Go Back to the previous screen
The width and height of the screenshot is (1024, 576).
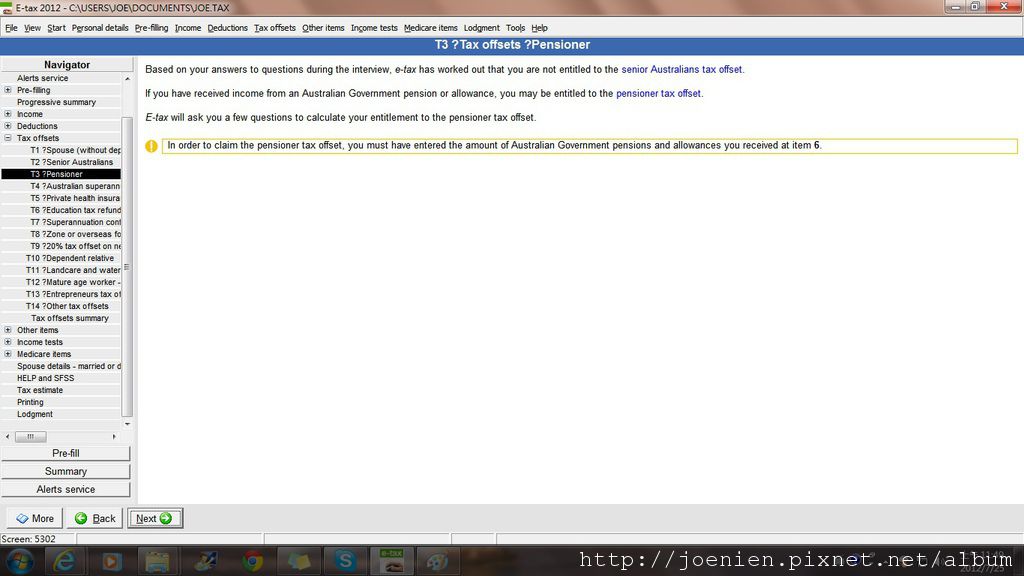pyautogui.click(x=95, y=519)
